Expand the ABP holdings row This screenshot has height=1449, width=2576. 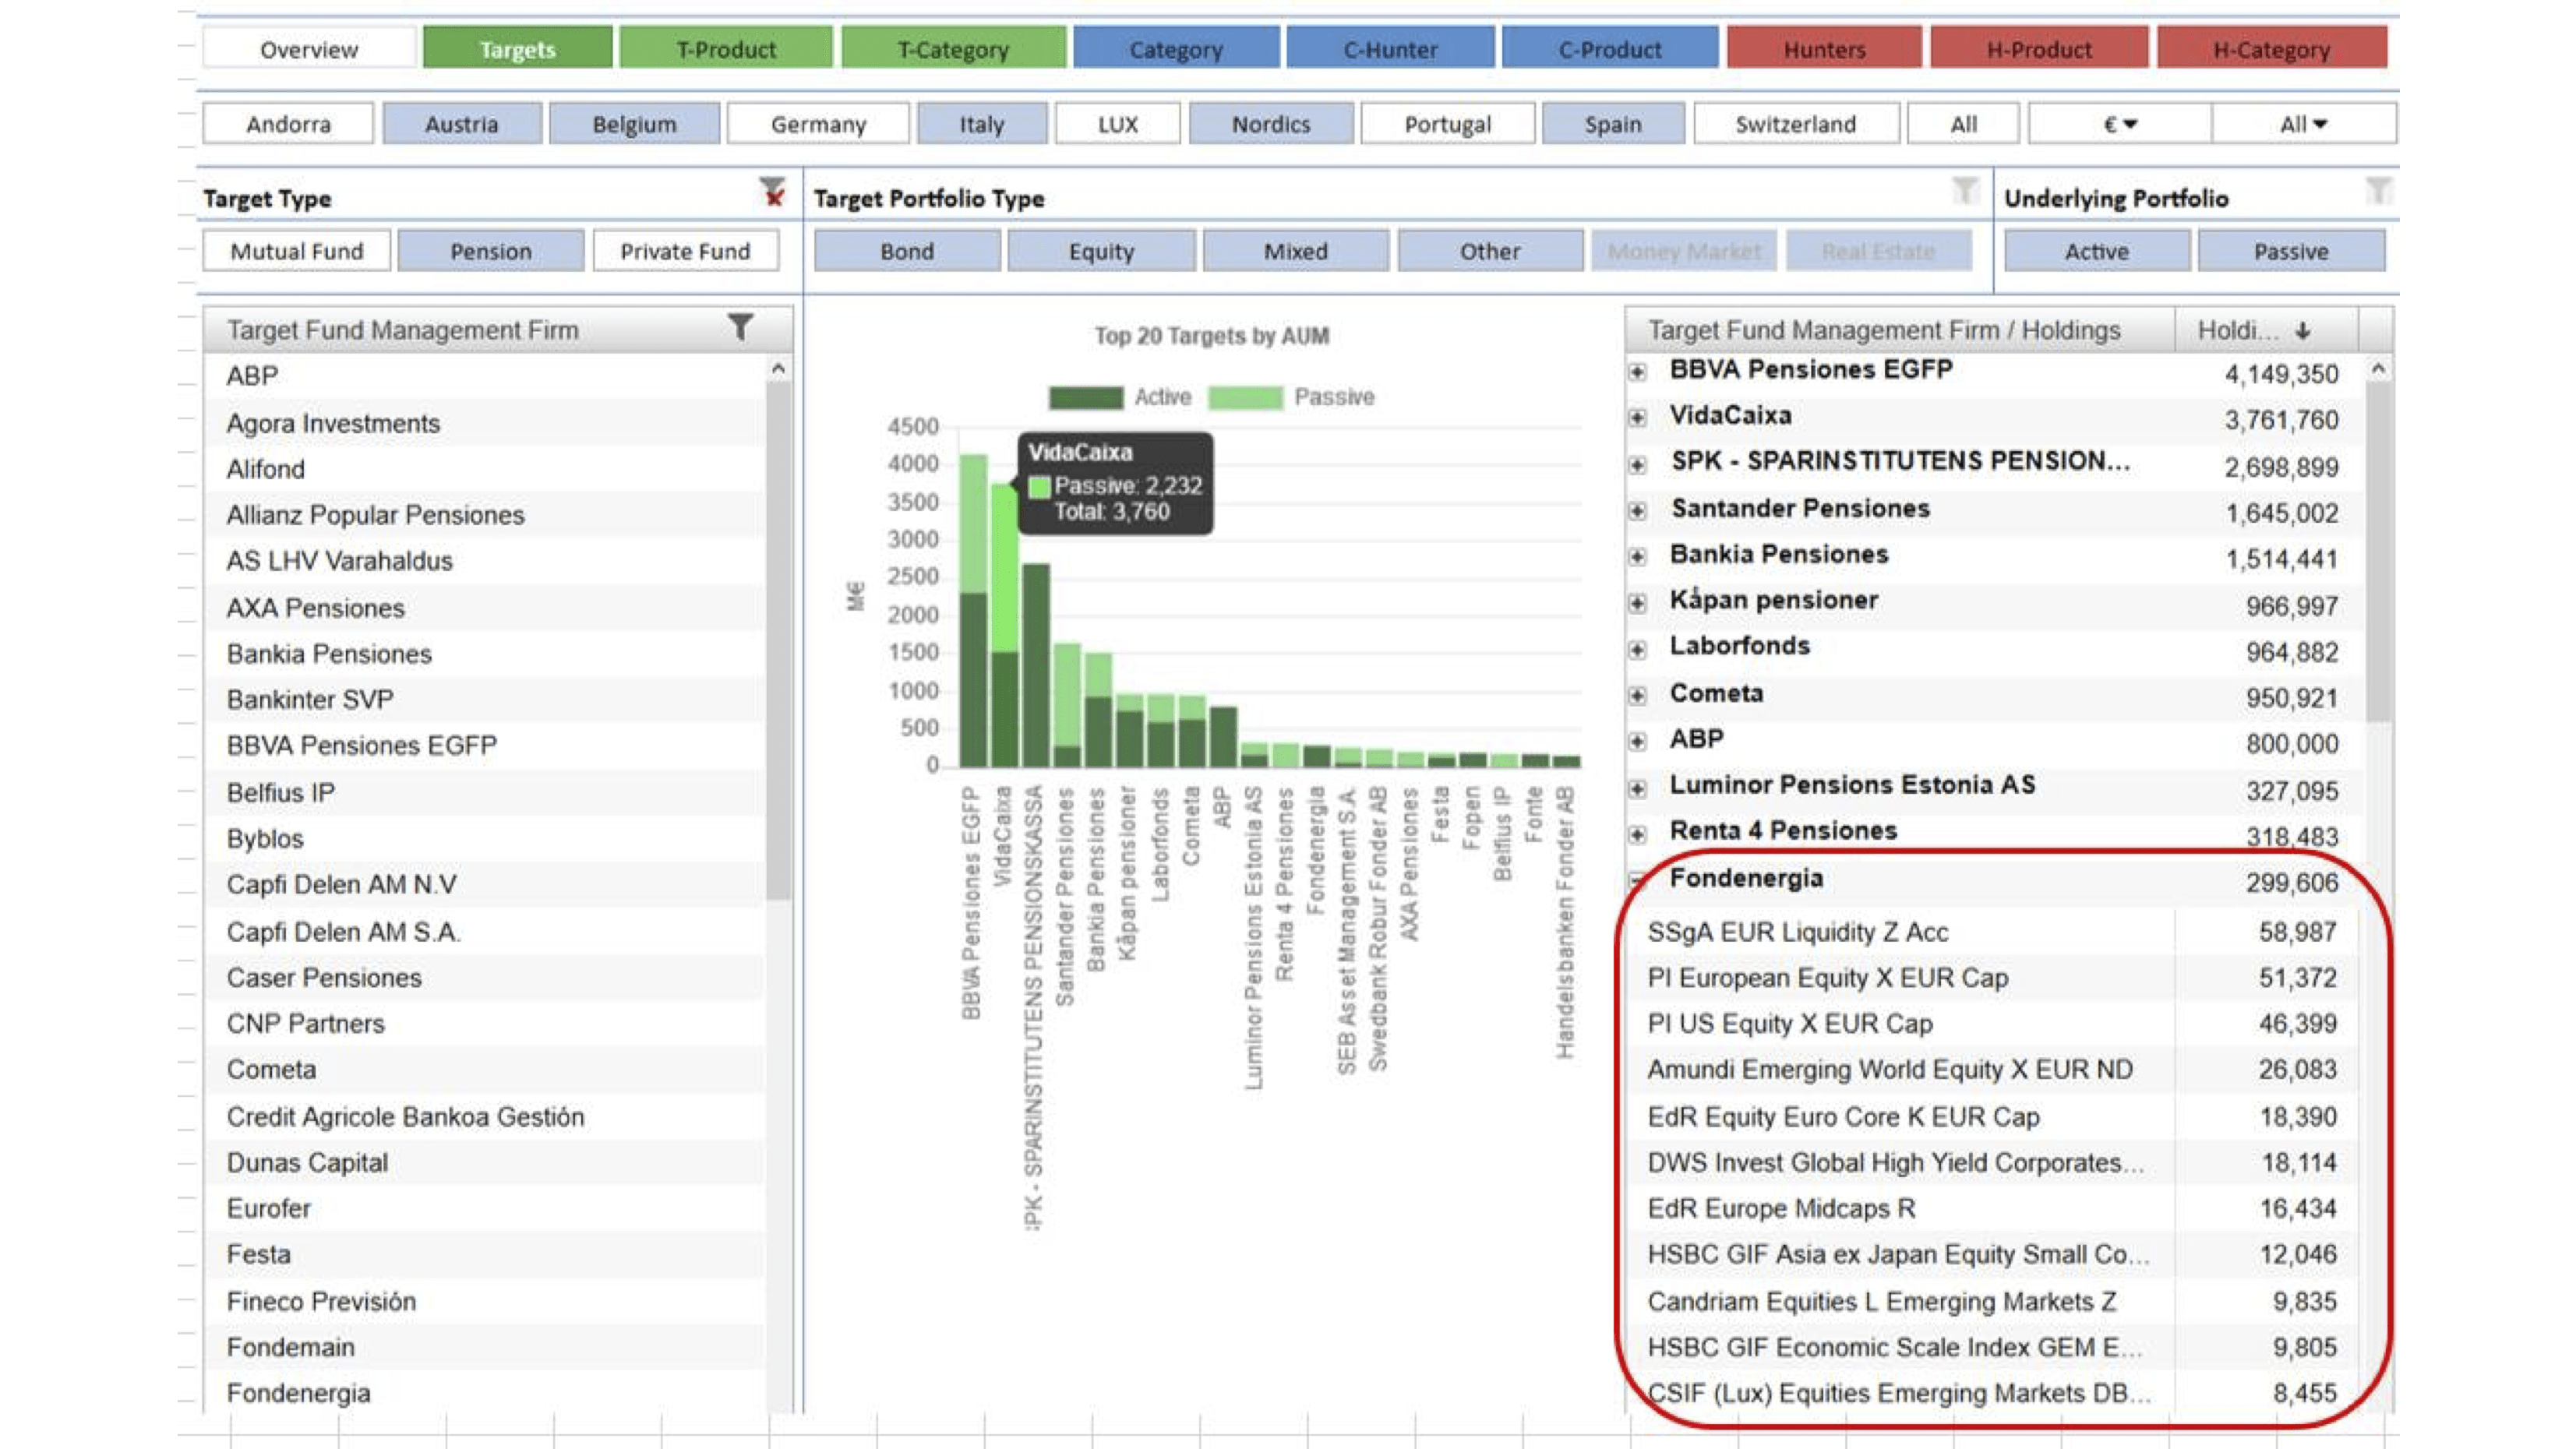1637,741
